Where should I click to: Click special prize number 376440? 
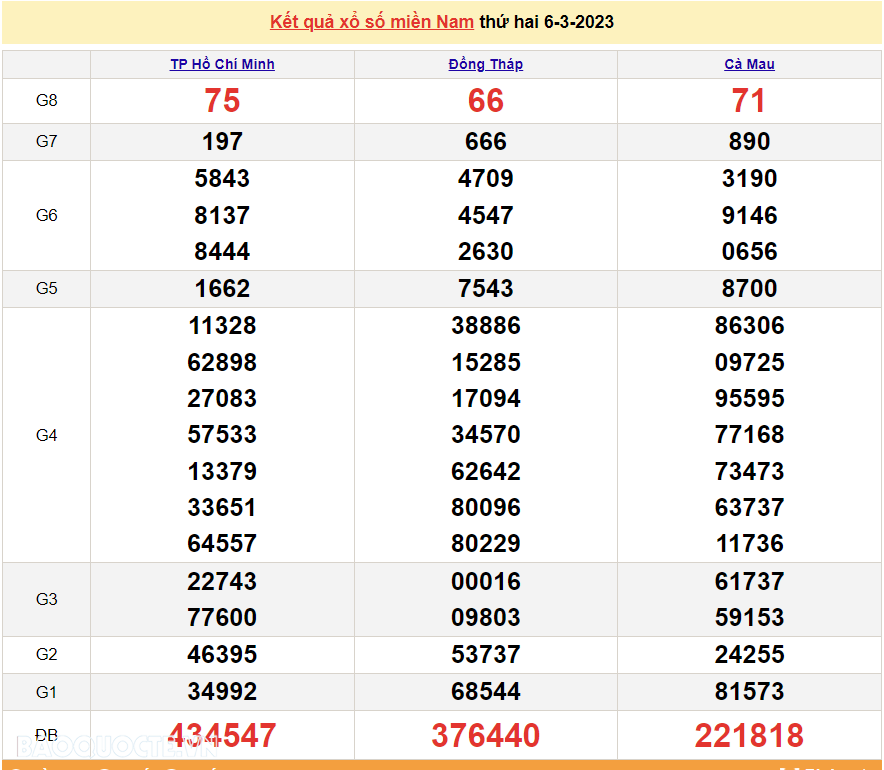click(x=486, y=736)
